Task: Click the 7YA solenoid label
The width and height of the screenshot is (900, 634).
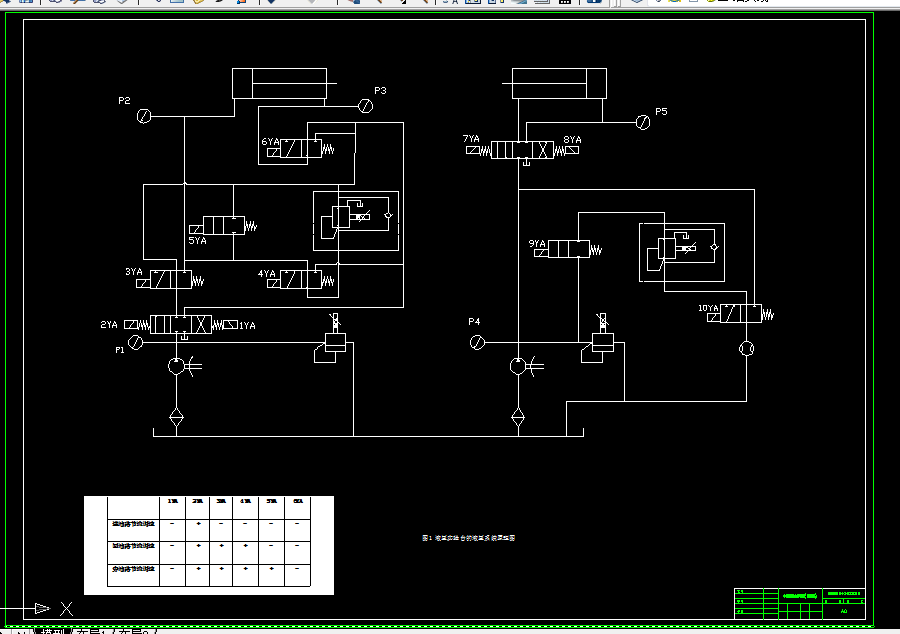Action: coord(471,139)
